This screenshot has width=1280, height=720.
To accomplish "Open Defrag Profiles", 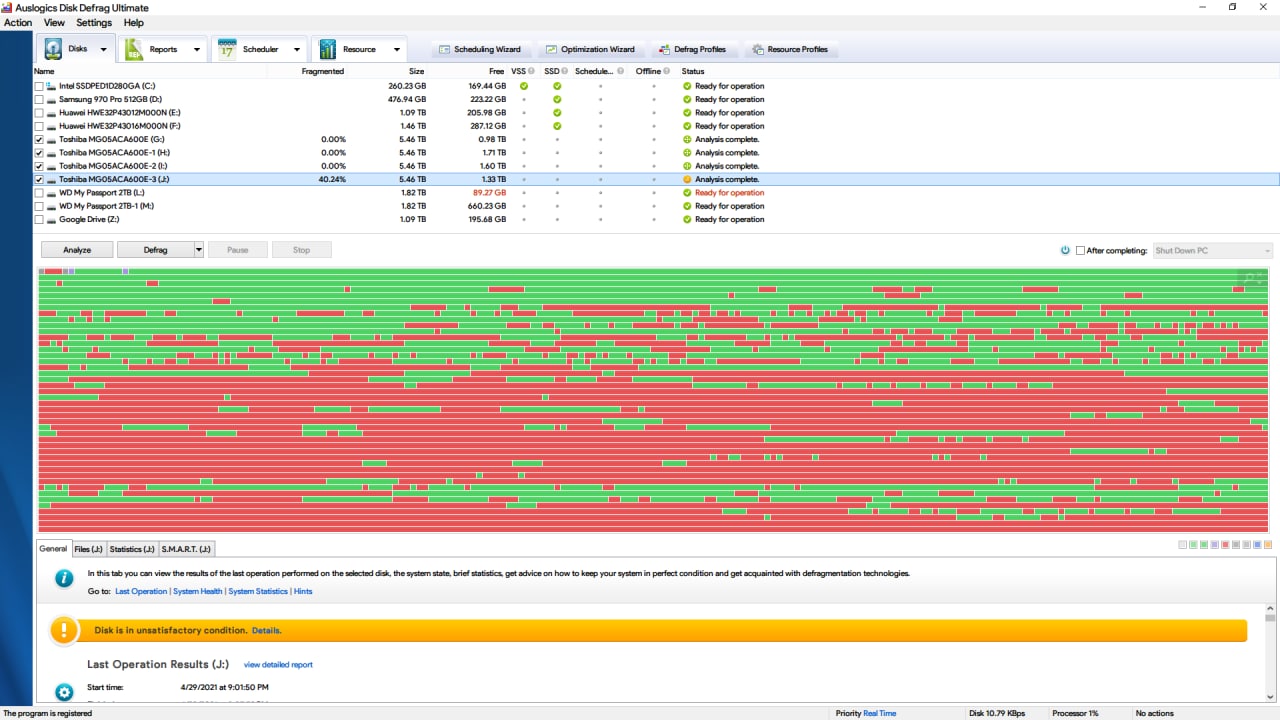I will pos(694,49).
